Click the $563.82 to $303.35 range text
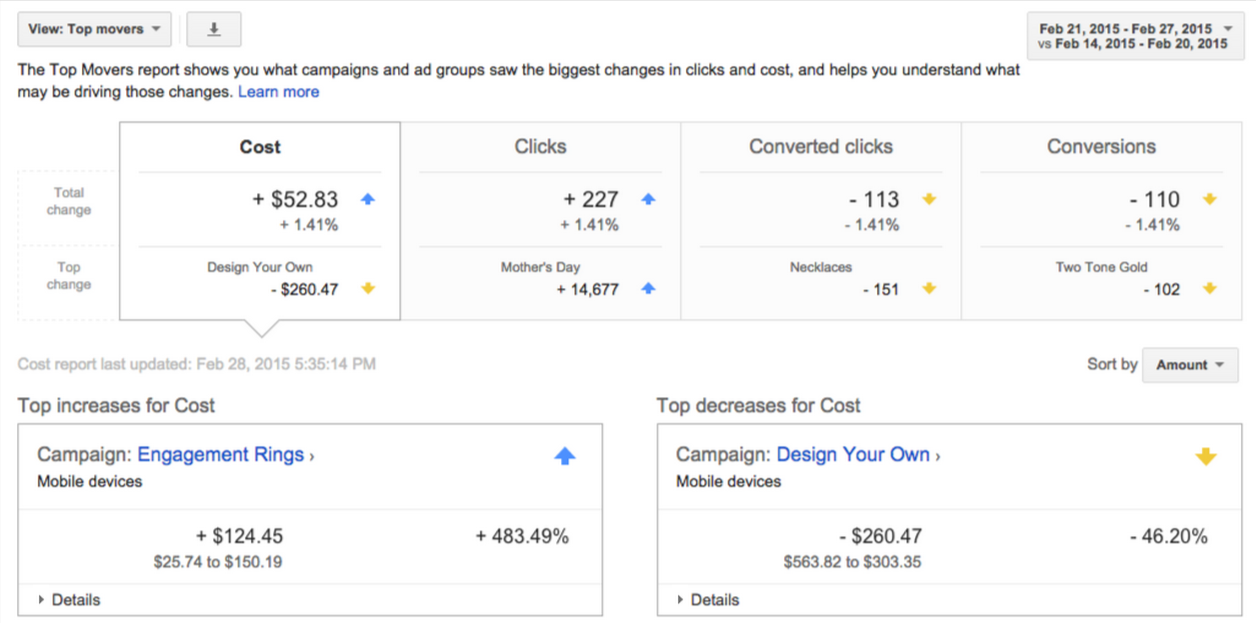Image resolution: width=1256 pixels, height=623 pixels. coord(852,562)
